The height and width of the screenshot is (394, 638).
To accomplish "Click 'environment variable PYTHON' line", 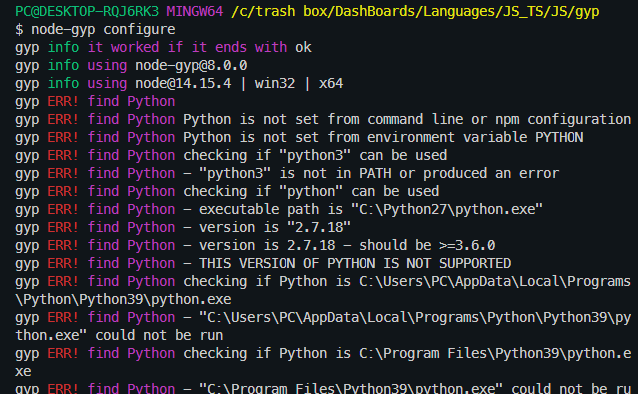I will pos(299,138).
